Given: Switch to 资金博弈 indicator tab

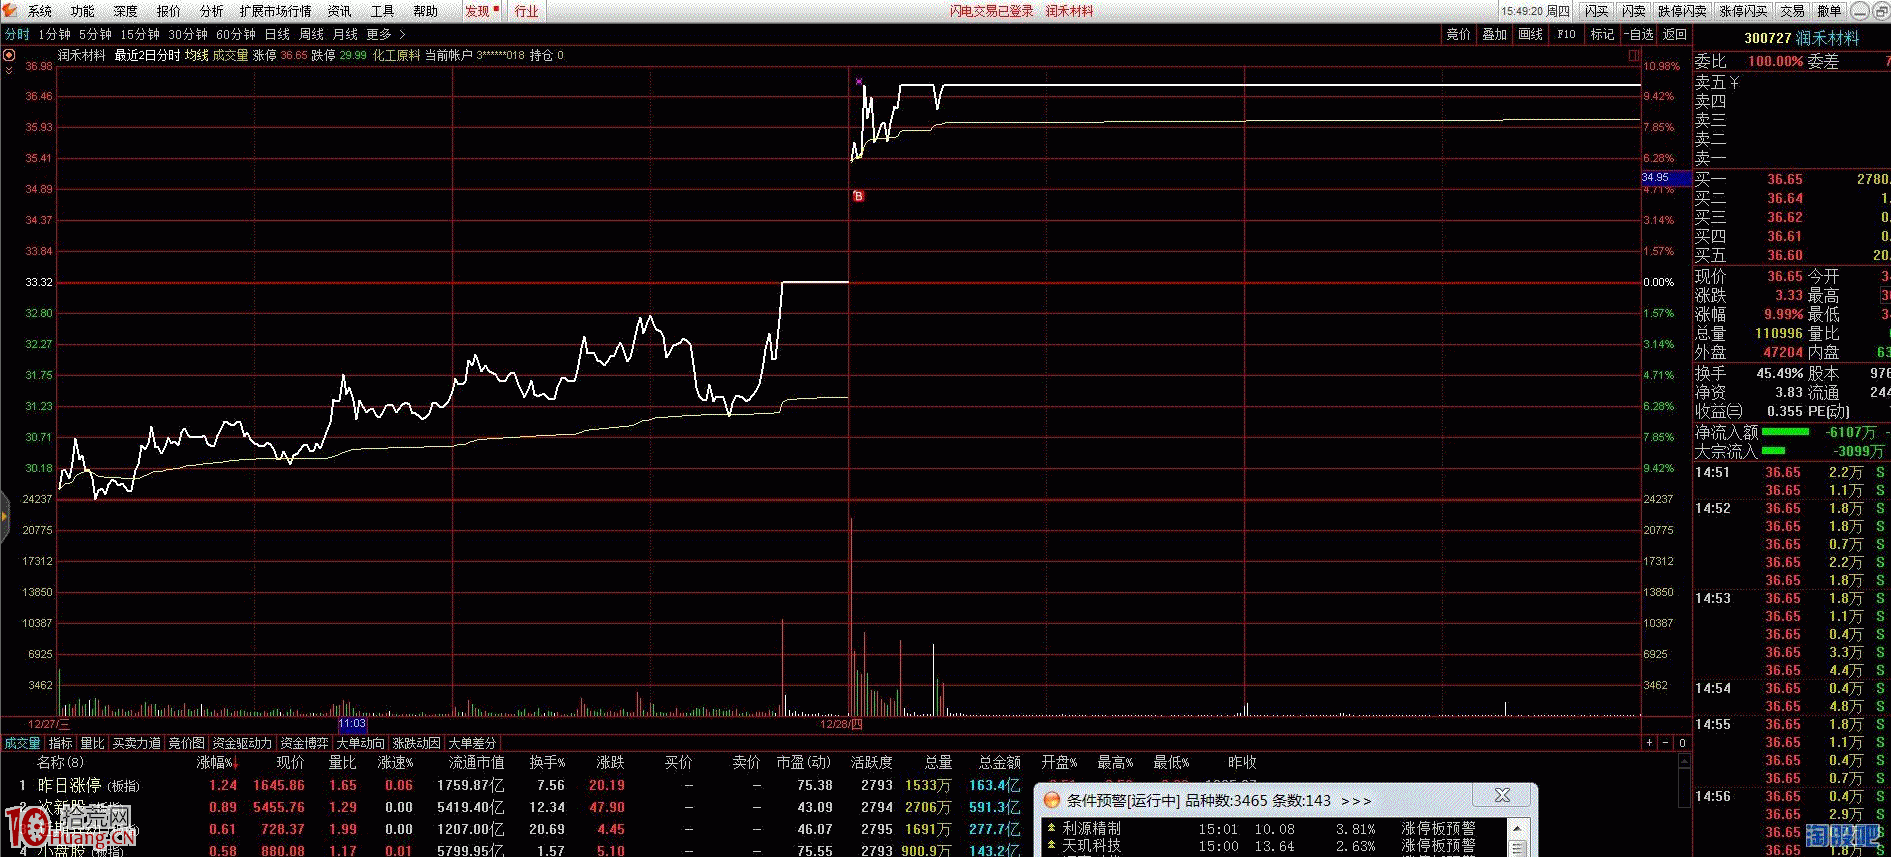Looking at the screenshot, I should (304, 743).
